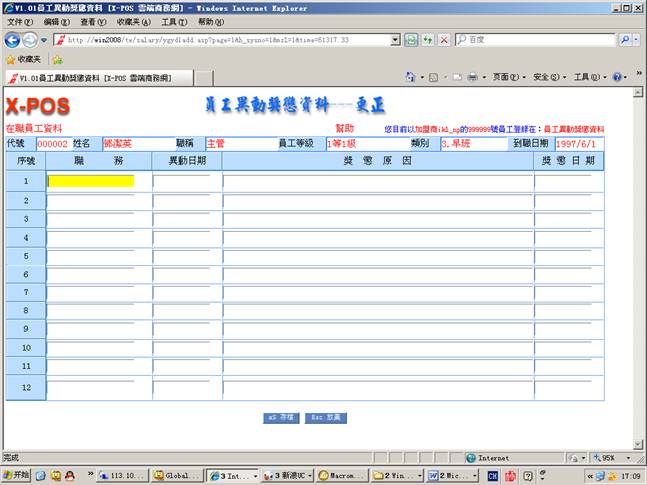The width and height of the screenshot is (647, 485).
Task: Open the address bar URL dropdown
Action: click(x=394, y=40)
